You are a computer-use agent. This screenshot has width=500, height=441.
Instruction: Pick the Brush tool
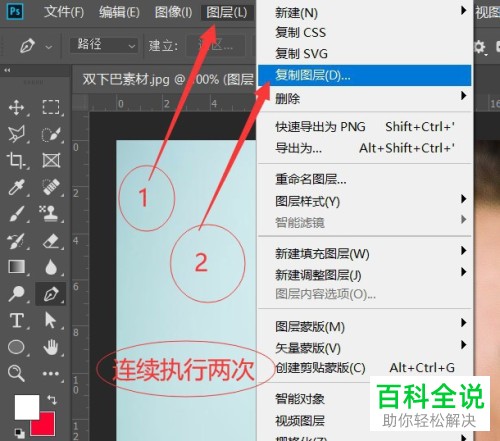[16, 214]
